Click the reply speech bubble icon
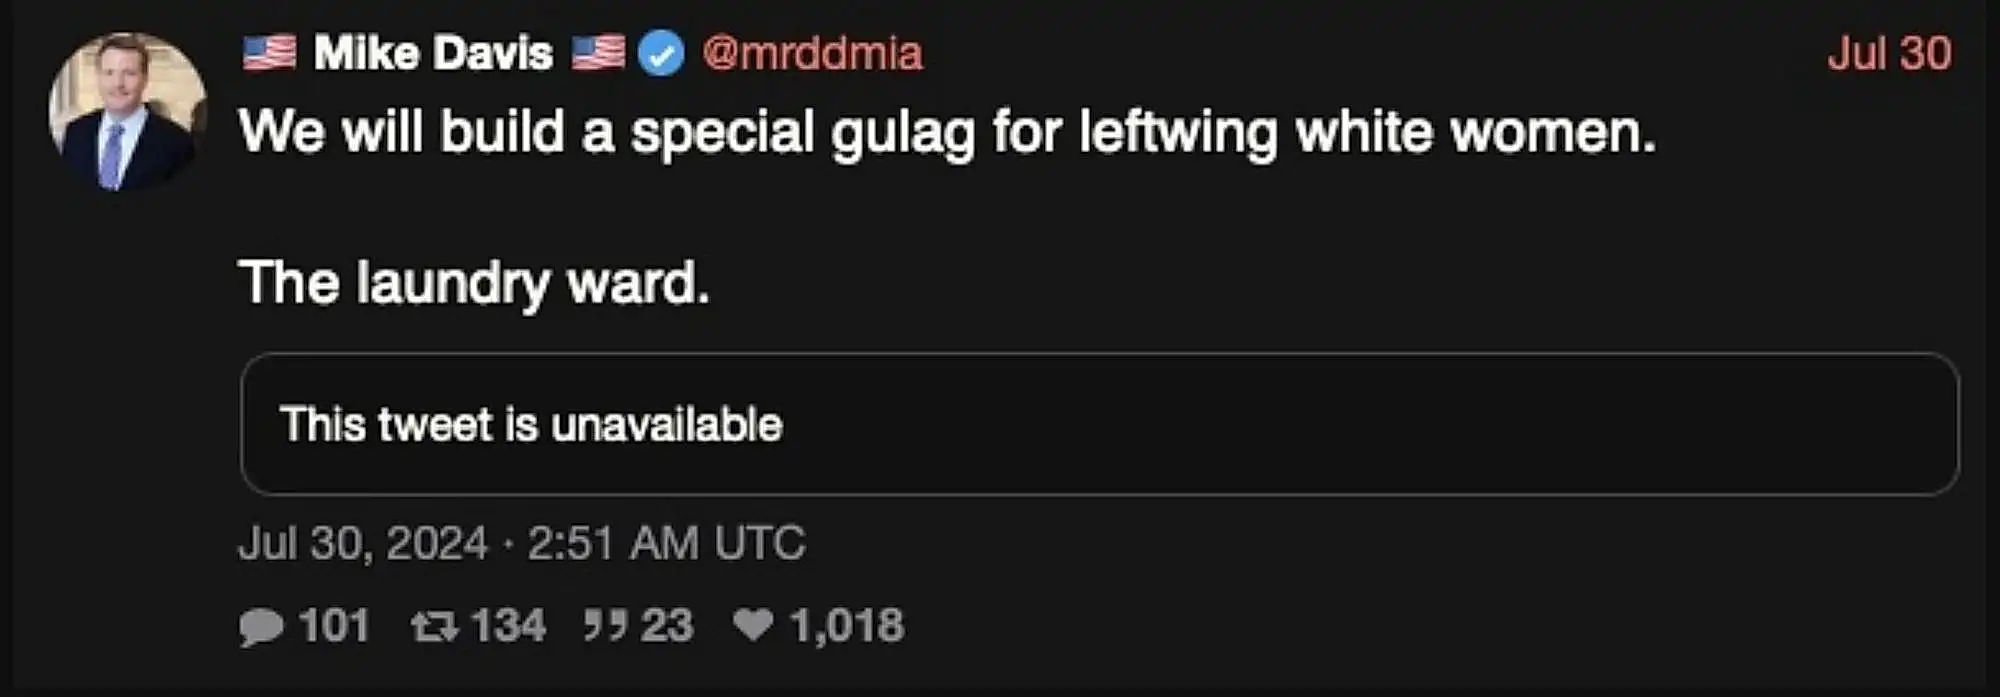 [261, 627]
